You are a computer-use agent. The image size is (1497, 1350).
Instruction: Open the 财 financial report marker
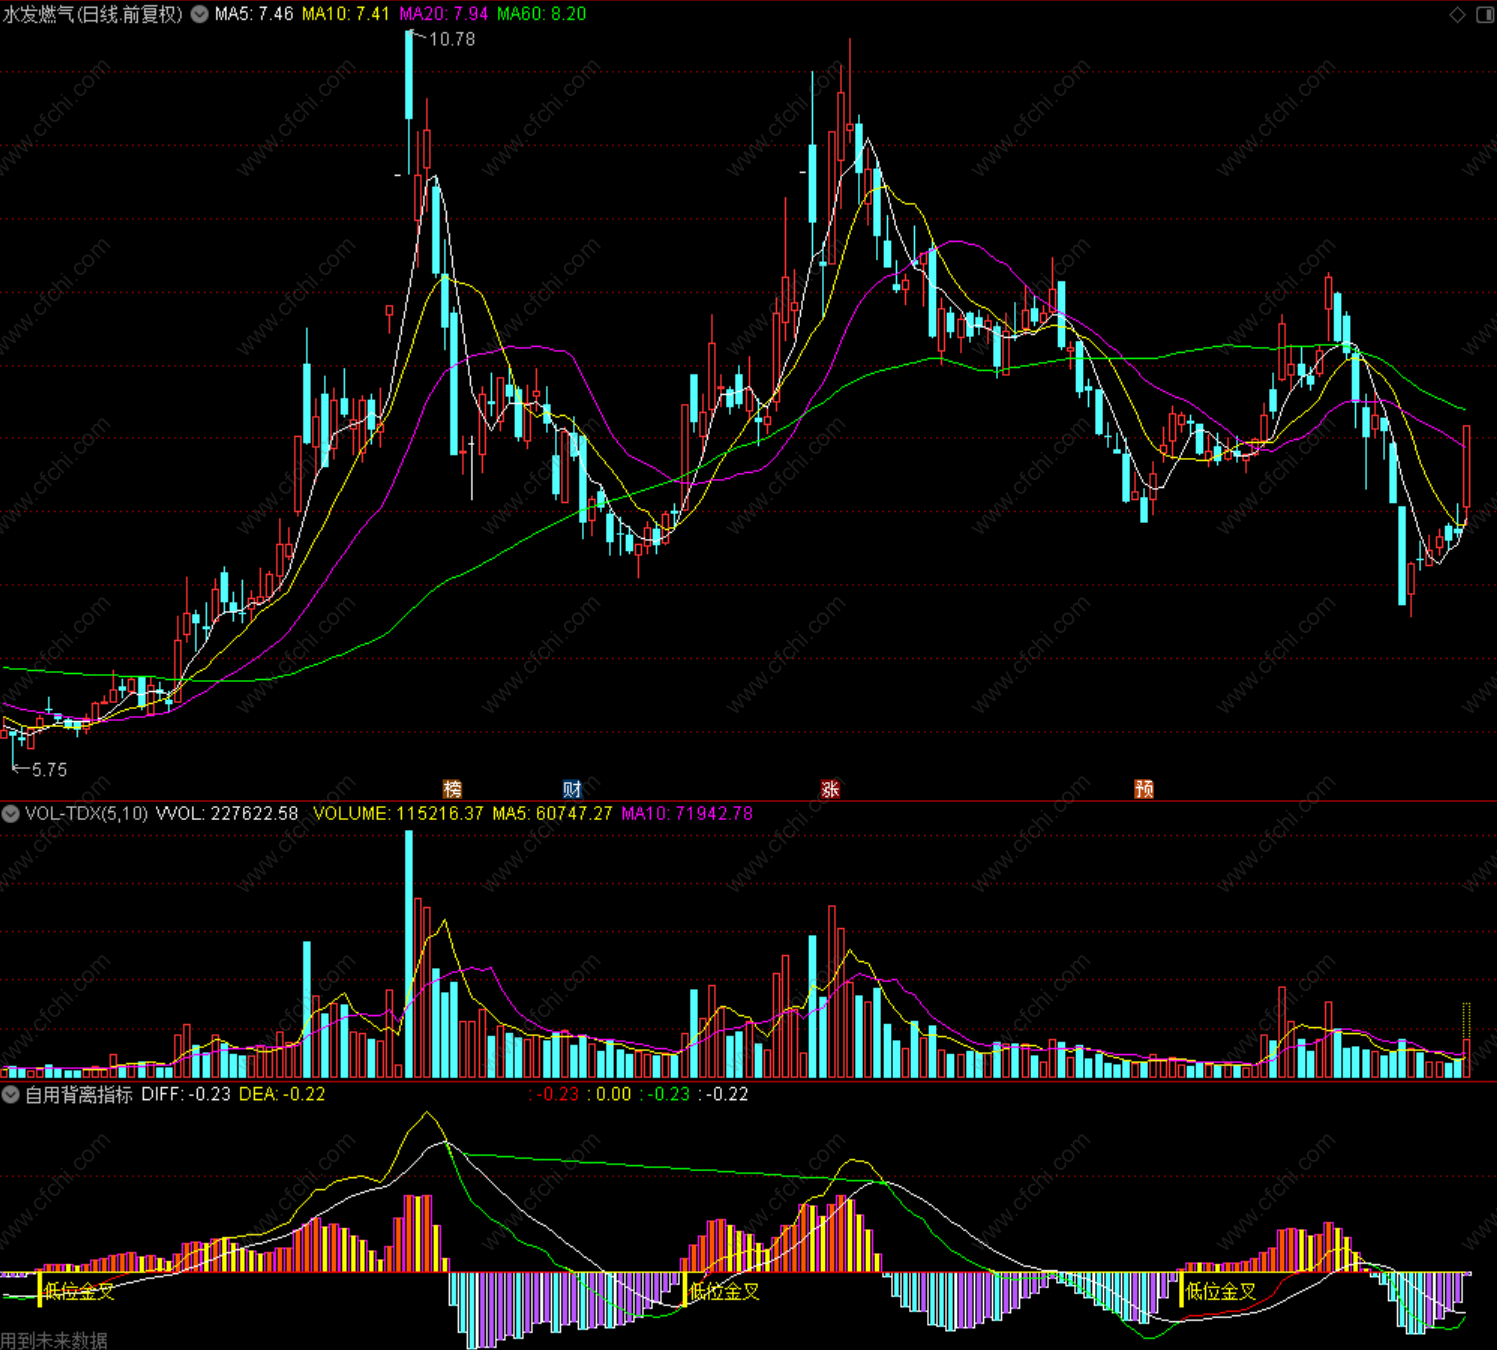(x=572, y=789)
